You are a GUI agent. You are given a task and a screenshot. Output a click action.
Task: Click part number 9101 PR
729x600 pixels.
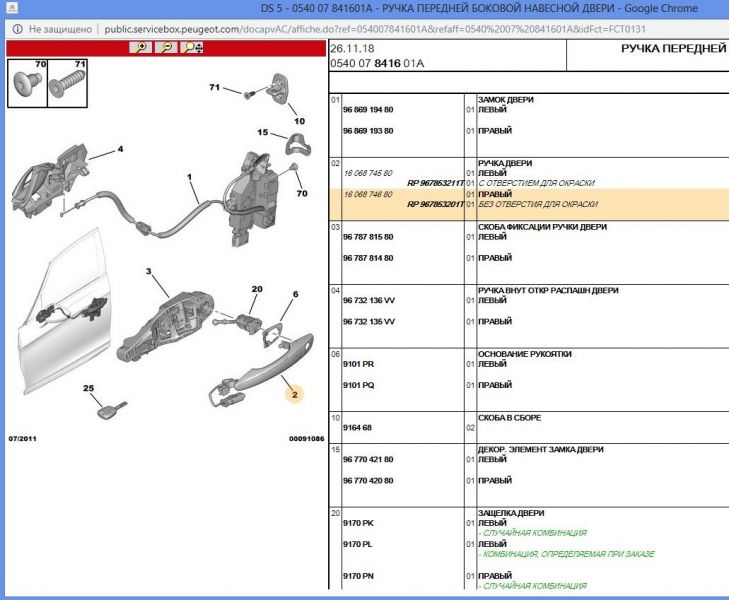pos(359,364)
